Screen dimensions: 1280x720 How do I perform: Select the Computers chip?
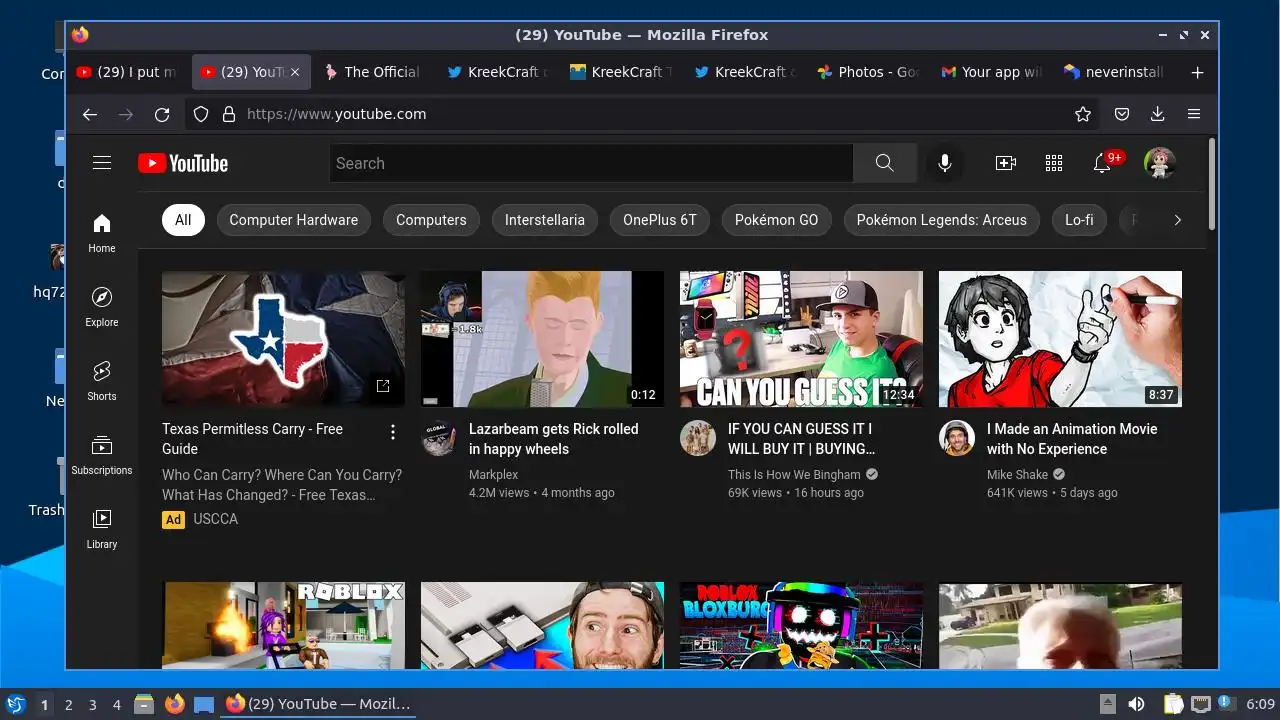tap(431, 220)
